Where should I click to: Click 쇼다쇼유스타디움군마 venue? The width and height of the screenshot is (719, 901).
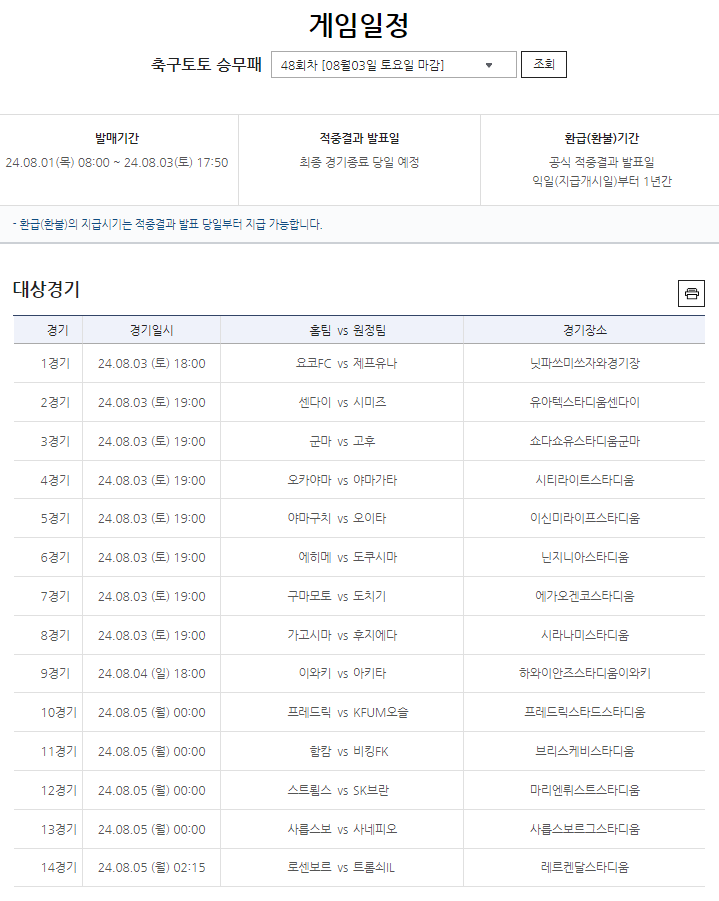click(x=585, y=442)
